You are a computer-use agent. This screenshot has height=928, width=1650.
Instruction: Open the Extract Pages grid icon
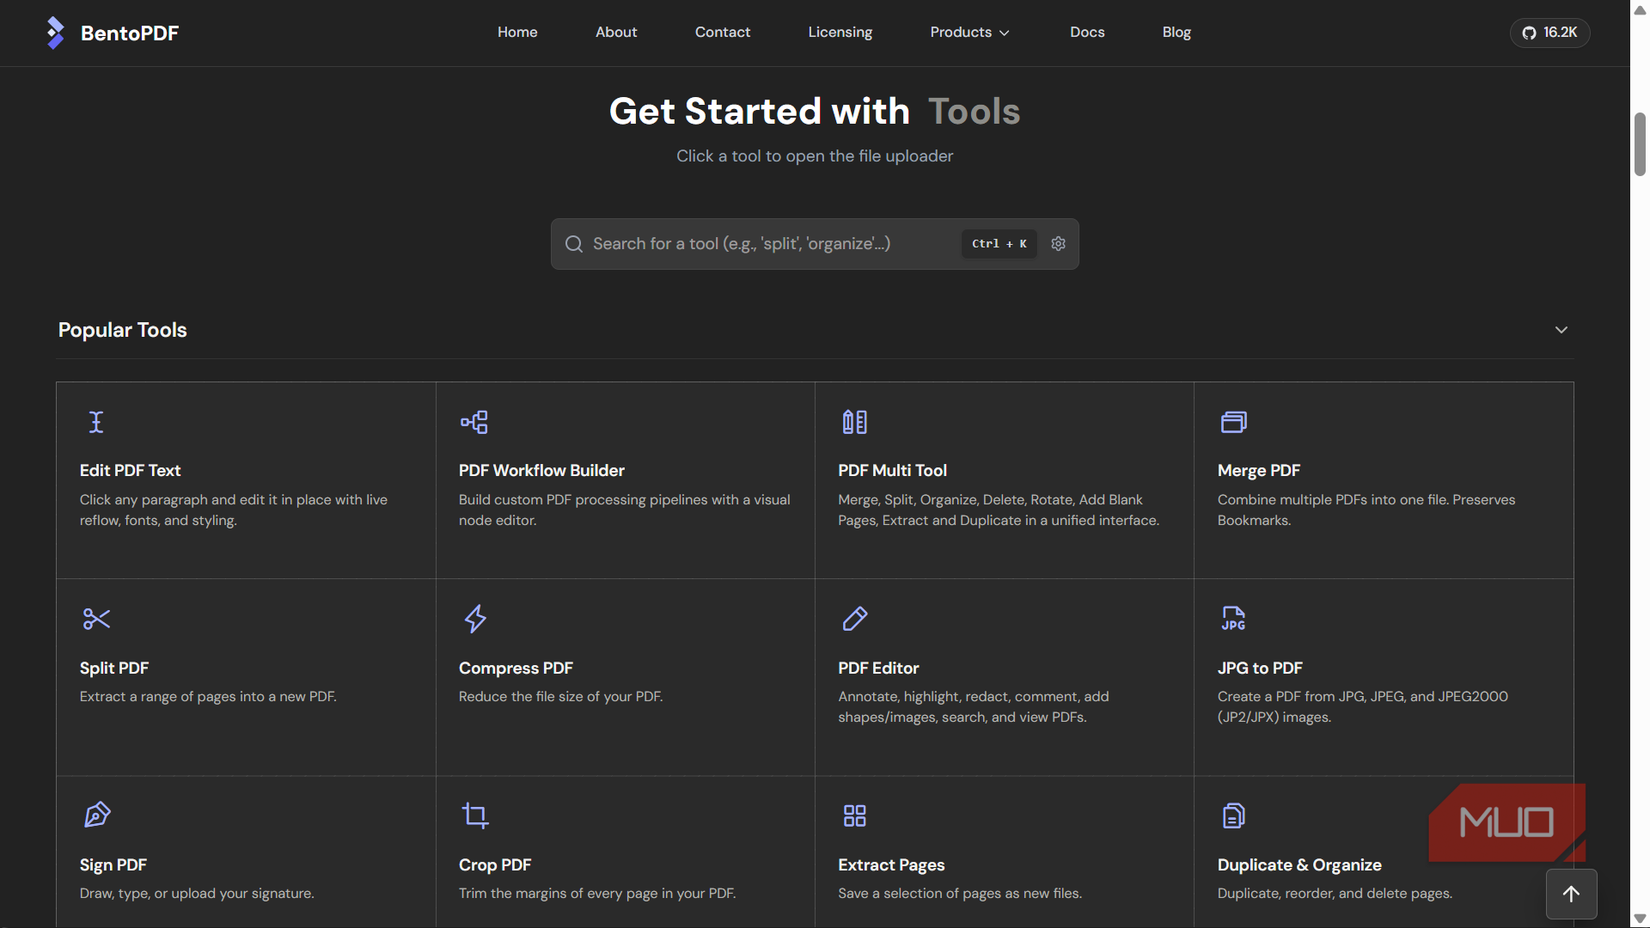click(x=854, y=816)
